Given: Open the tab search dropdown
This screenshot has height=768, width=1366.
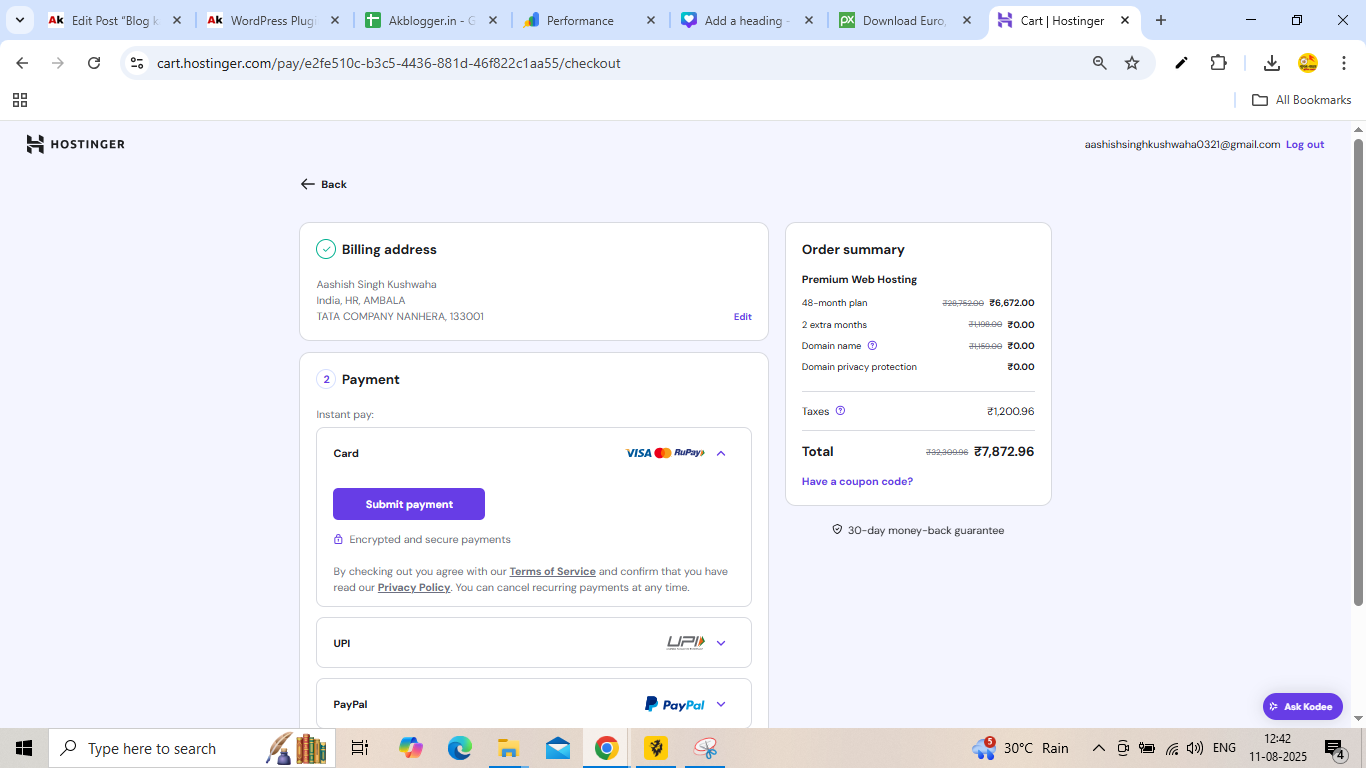Looking at the screenshot, I should coord(19,20).
